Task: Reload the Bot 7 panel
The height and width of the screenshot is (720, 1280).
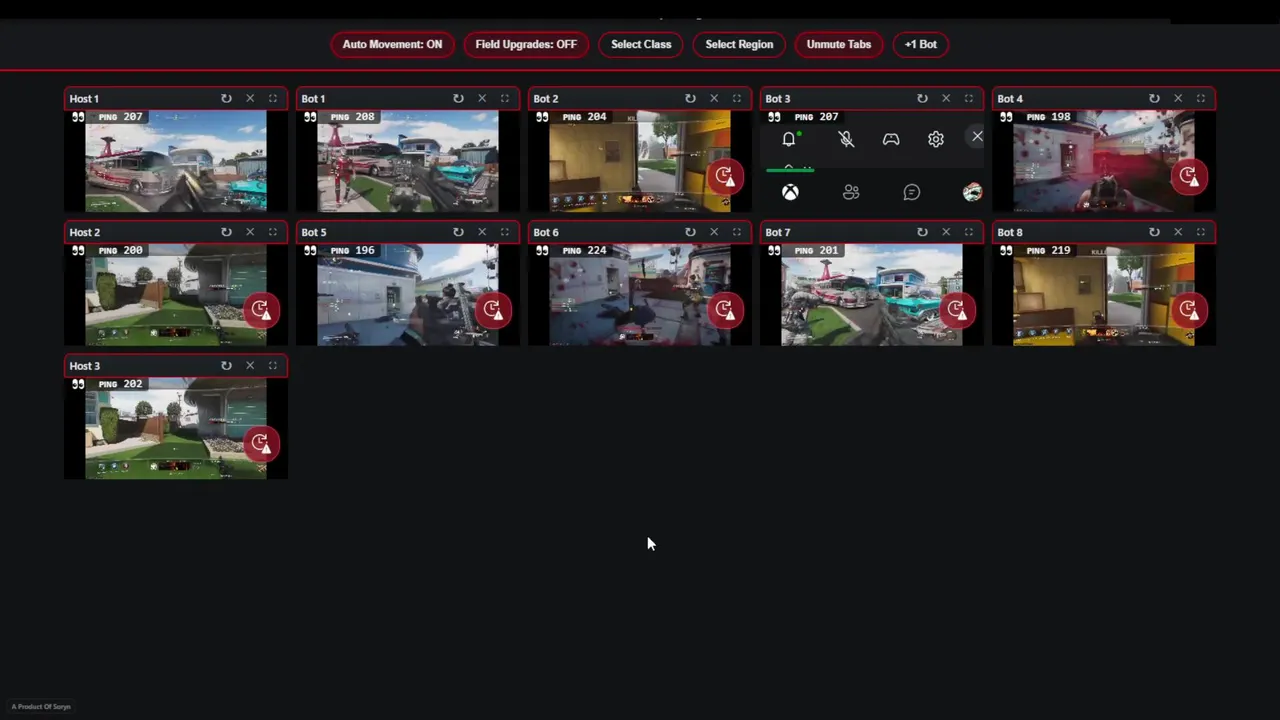Action: coord(922,232)
